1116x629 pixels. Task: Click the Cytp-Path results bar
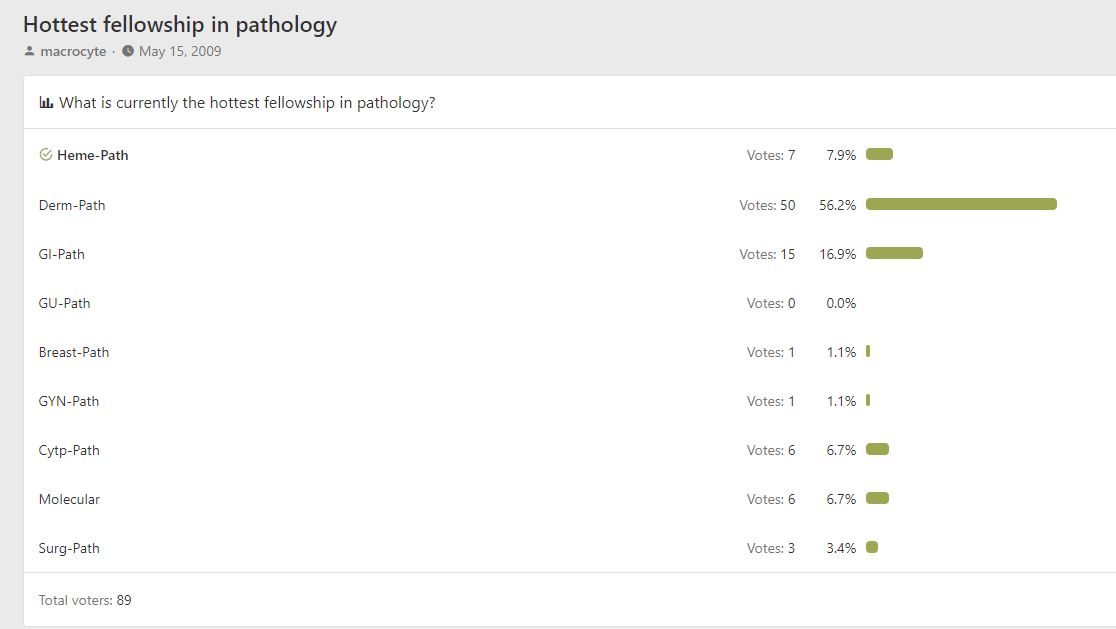pos(877,449)
